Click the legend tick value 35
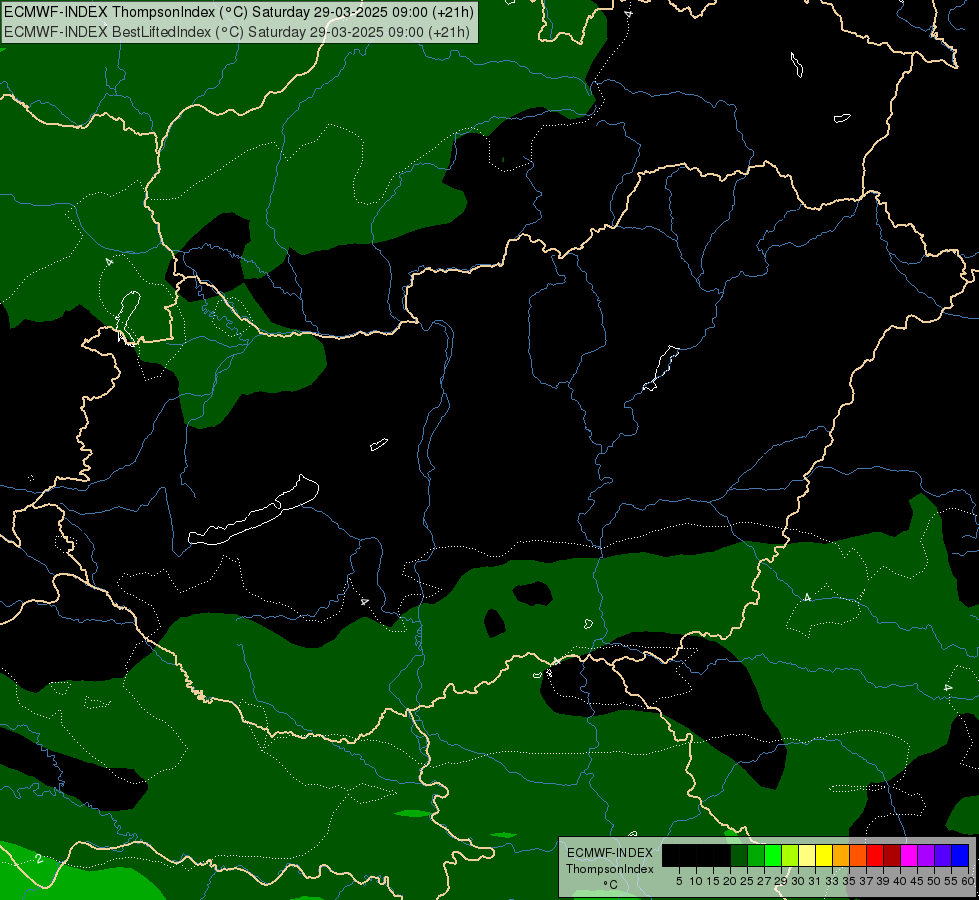Image resolution: width=979 pixels, height=900 pixels. (x=849, y=881)
